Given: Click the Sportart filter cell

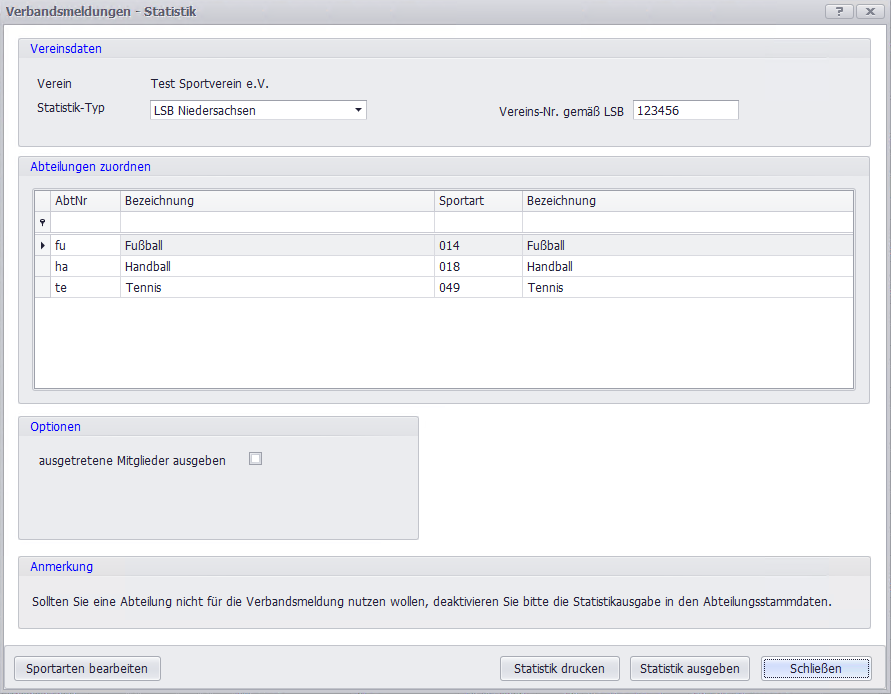Looking at the screenshot, I should click(x=477, y=222).
